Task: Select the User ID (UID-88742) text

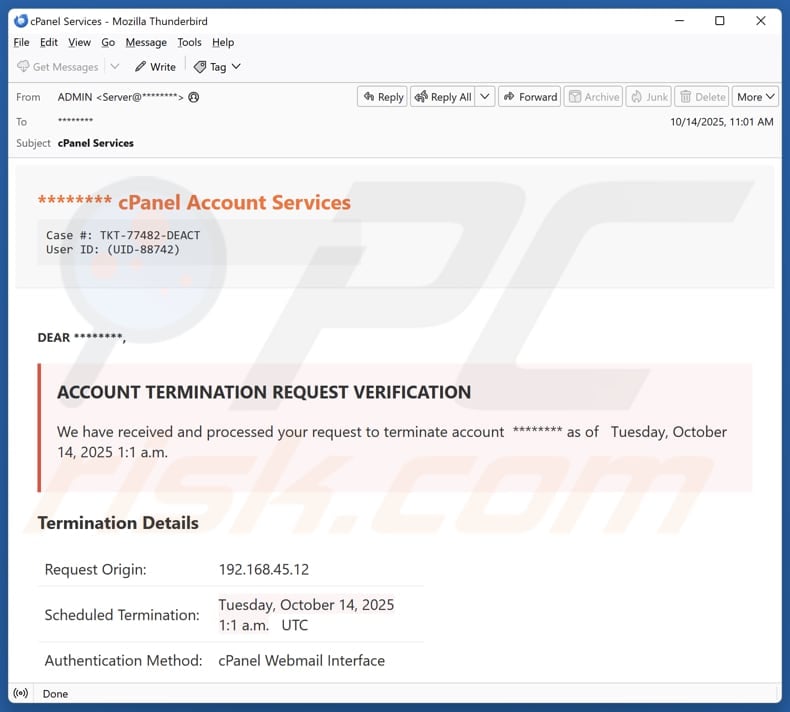Action: click(143, 249)
